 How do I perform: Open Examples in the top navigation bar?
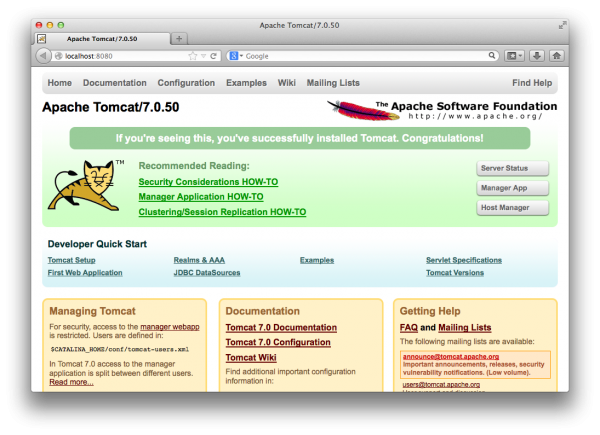246,83
